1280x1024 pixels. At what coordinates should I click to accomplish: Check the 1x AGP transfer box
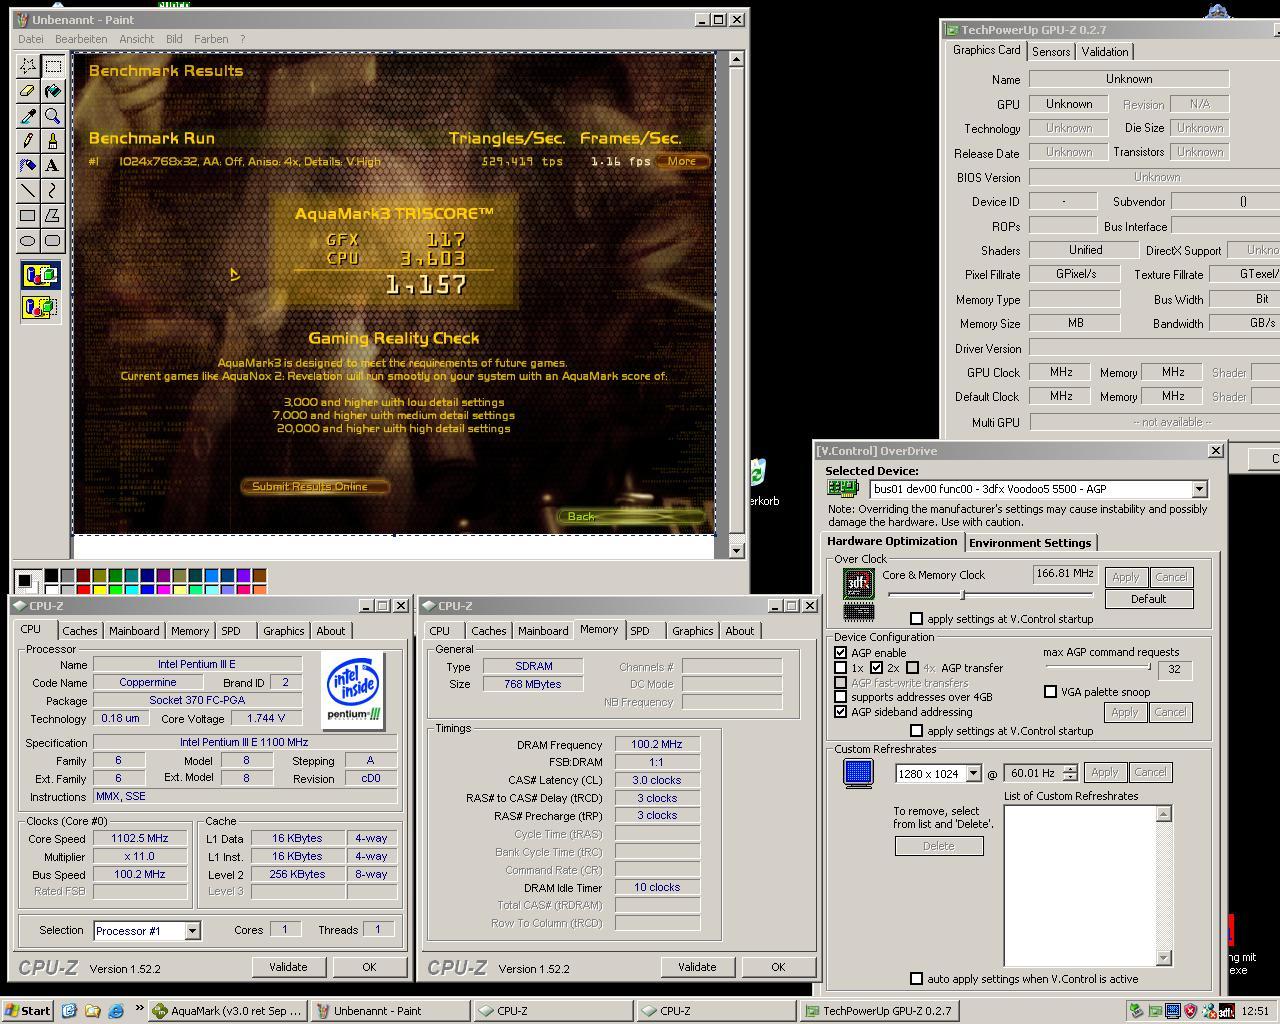coord(841,668)
